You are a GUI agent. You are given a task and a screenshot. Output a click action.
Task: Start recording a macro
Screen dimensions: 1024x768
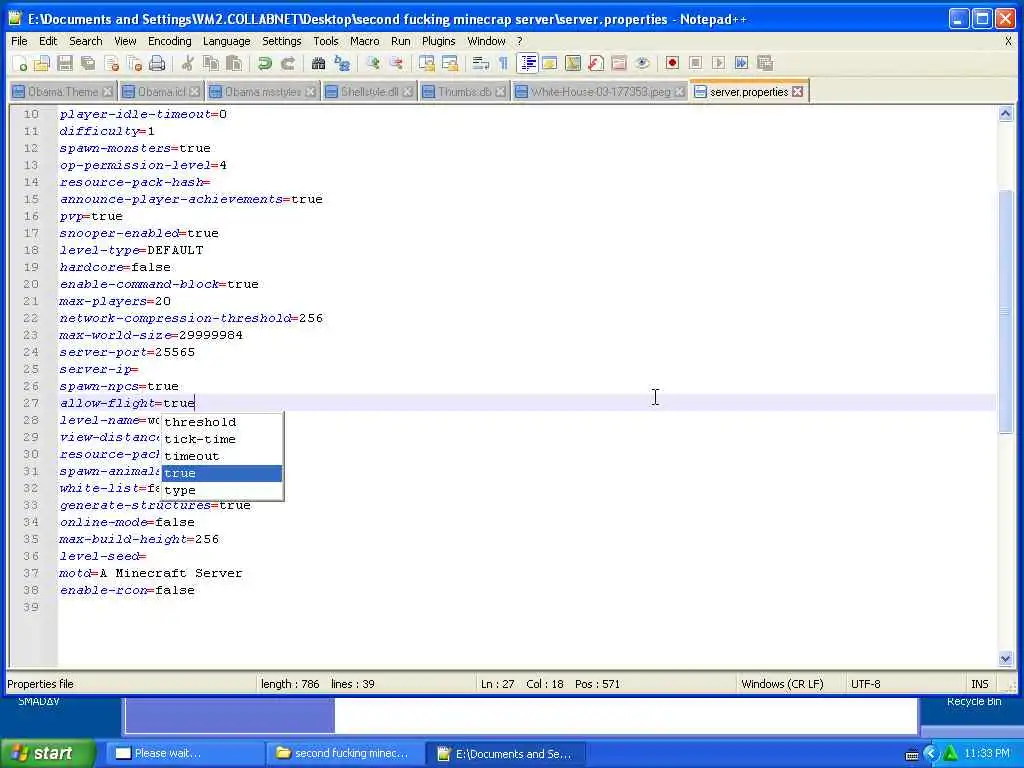(672, 63)
